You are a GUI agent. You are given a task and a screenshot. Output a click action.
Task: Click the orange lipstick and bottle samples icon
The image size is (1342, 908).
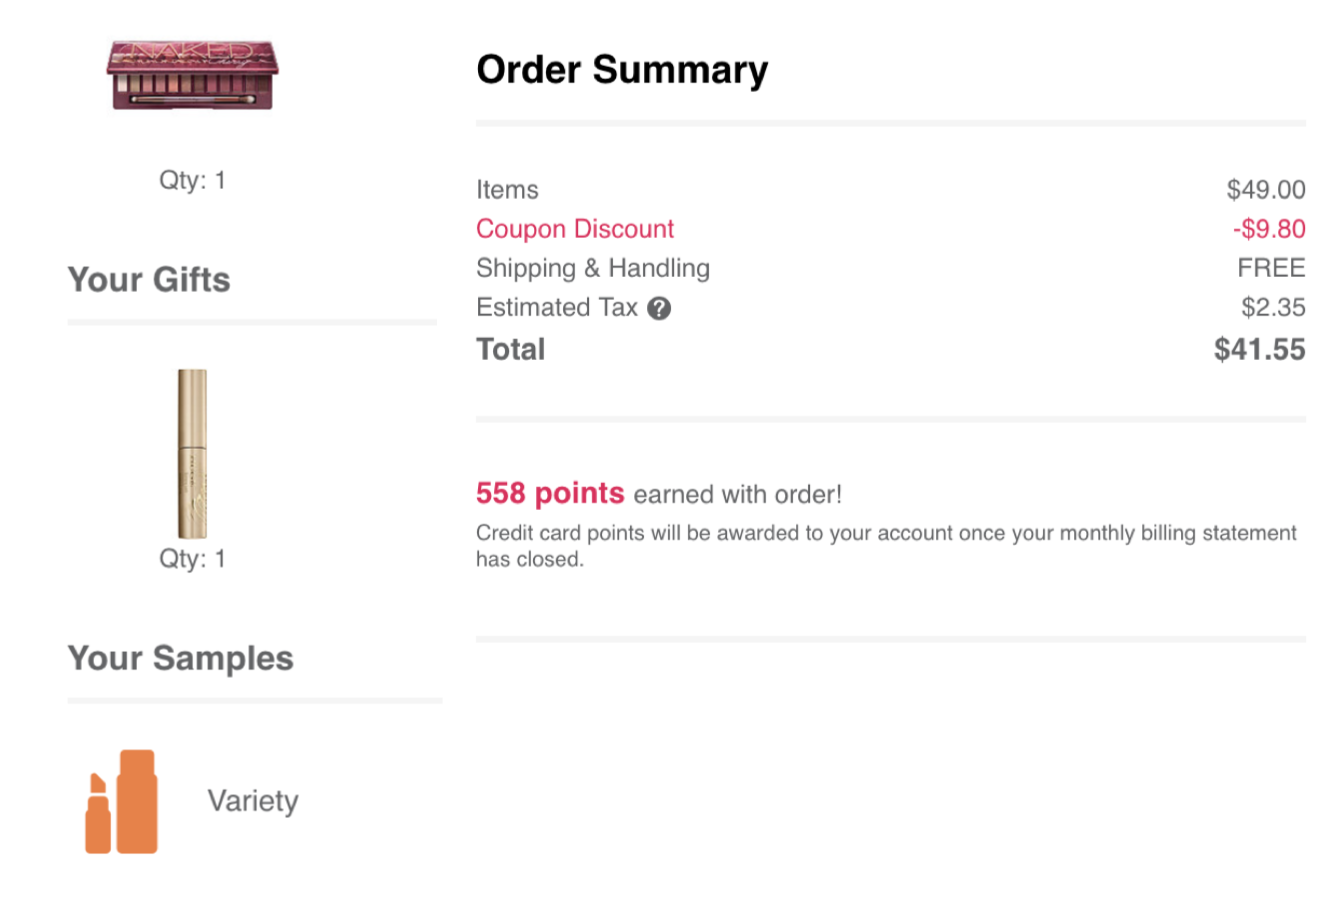121,801
